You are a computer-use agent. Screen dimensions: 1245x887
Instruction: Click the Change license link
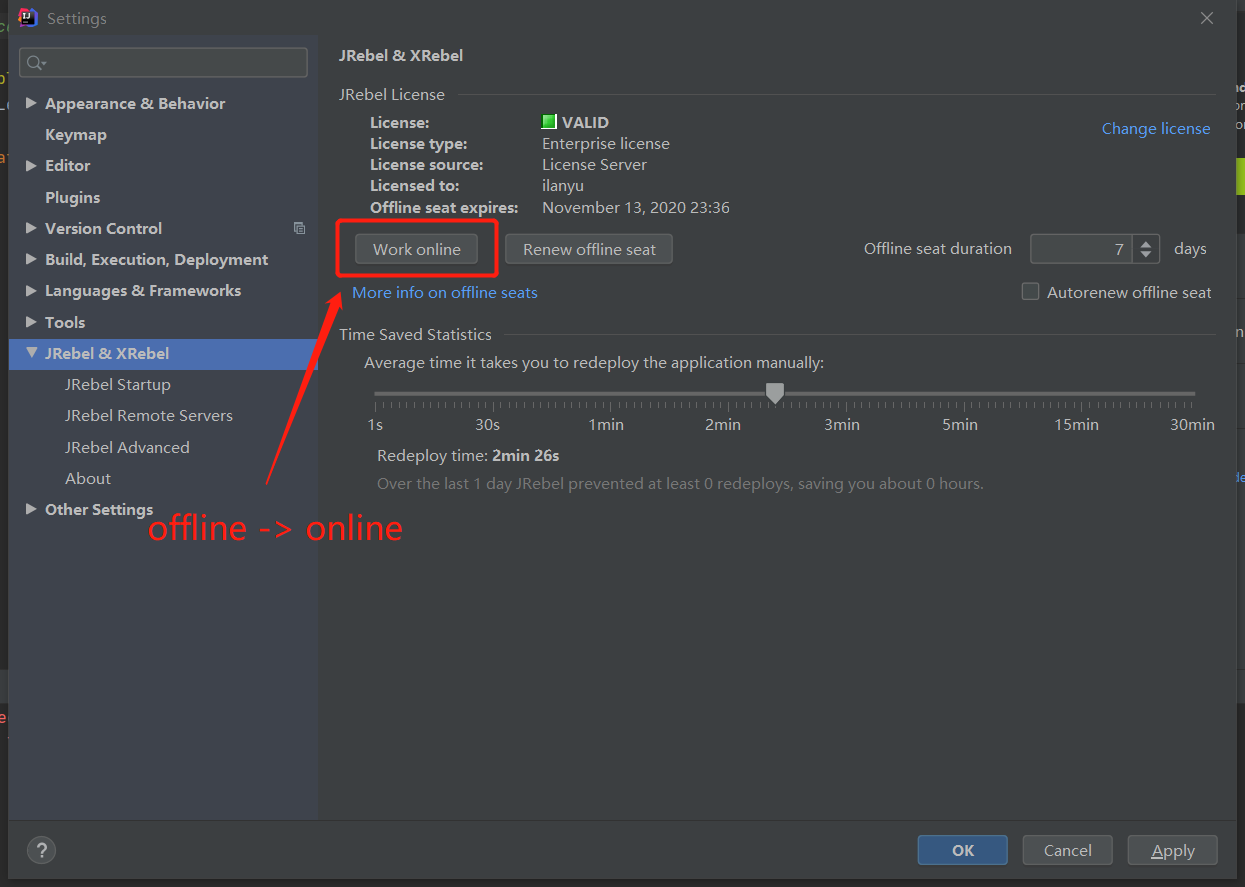tap(1156, 128)
